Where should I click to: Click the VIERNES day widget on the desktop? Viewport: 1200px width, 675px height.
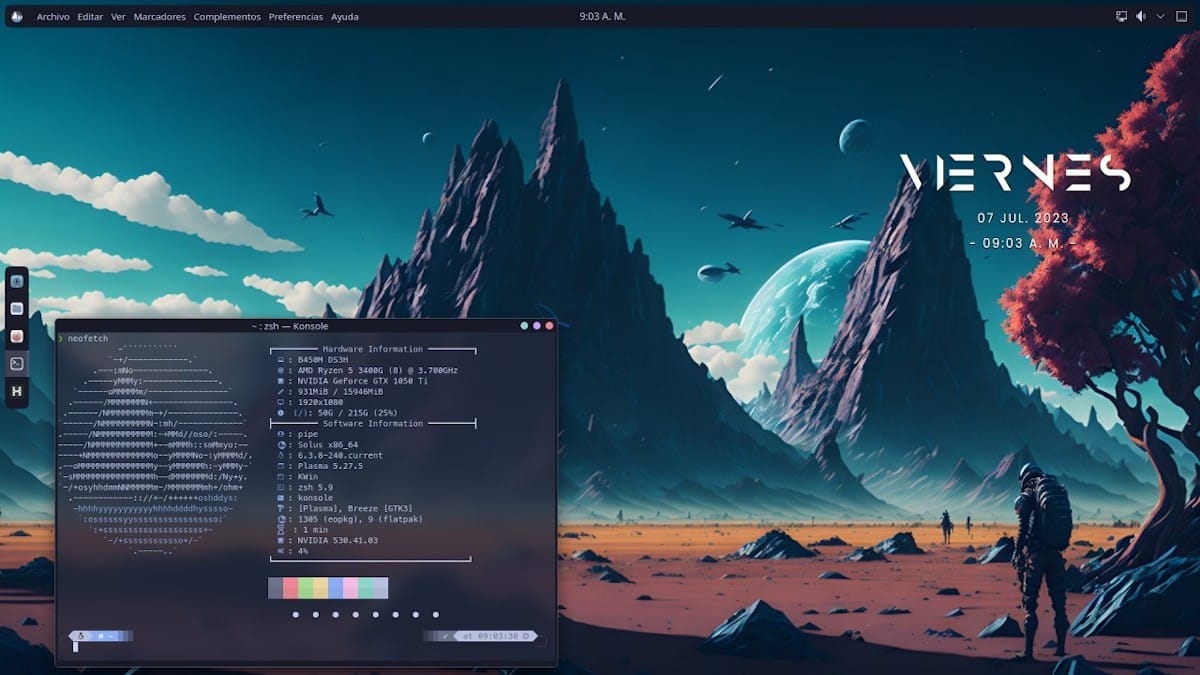click(x=1015, y=173)
